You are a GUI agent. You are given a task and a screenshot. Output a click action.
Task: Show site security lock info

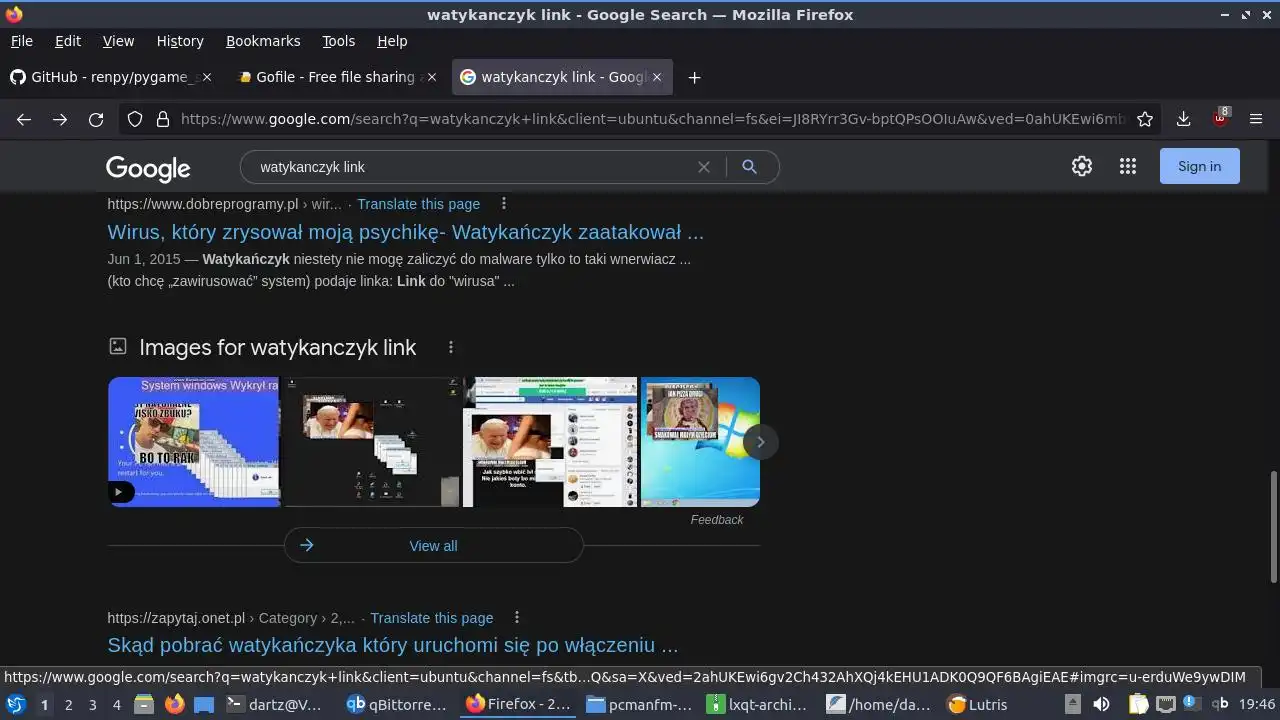(x=163, y=119)
